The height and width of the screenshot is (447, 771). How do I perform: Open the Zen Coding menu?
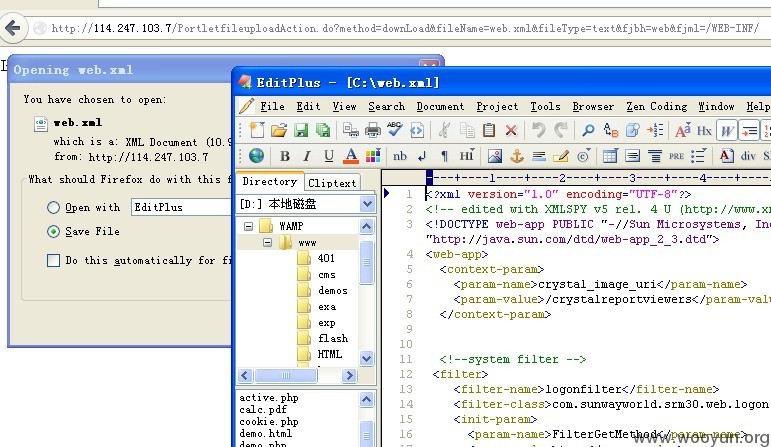656,106
